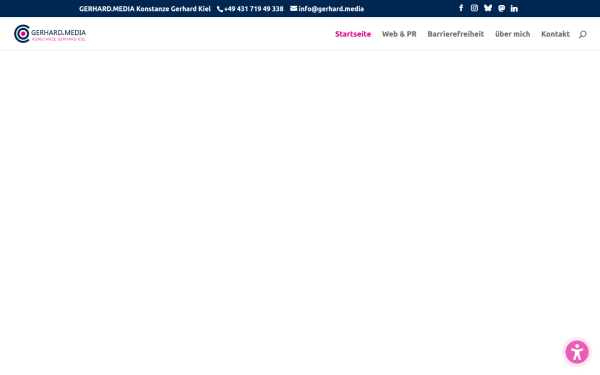Go to the über mich page
Screen dimensions: 600x375
512,34
